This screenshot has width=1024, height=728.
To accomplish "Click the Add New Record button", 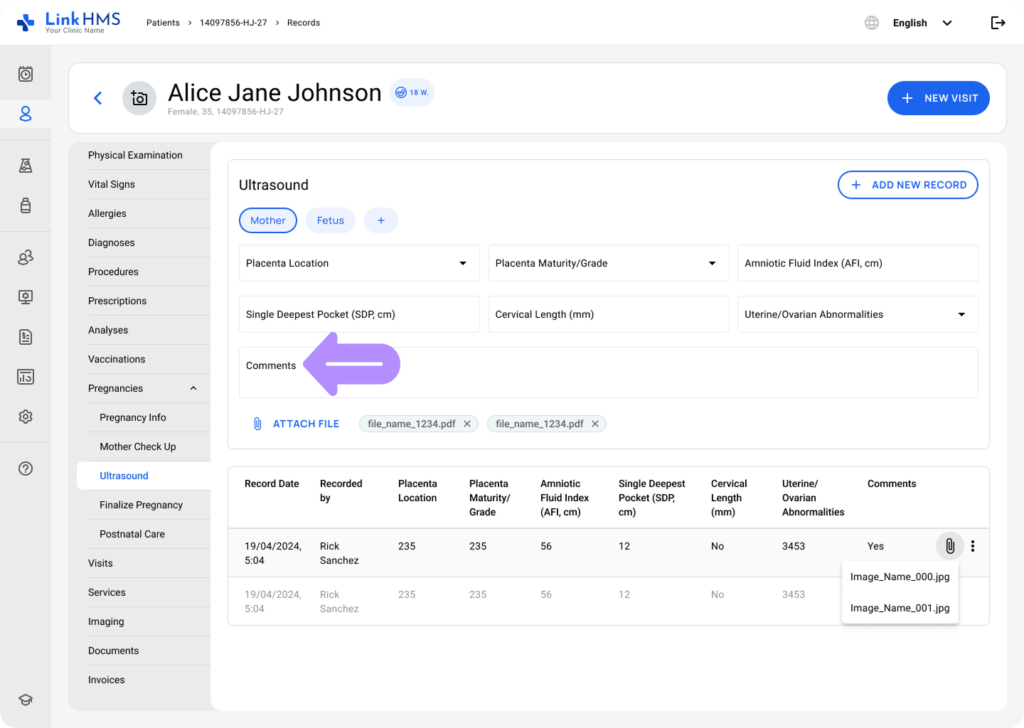I will tap(907, 185).
